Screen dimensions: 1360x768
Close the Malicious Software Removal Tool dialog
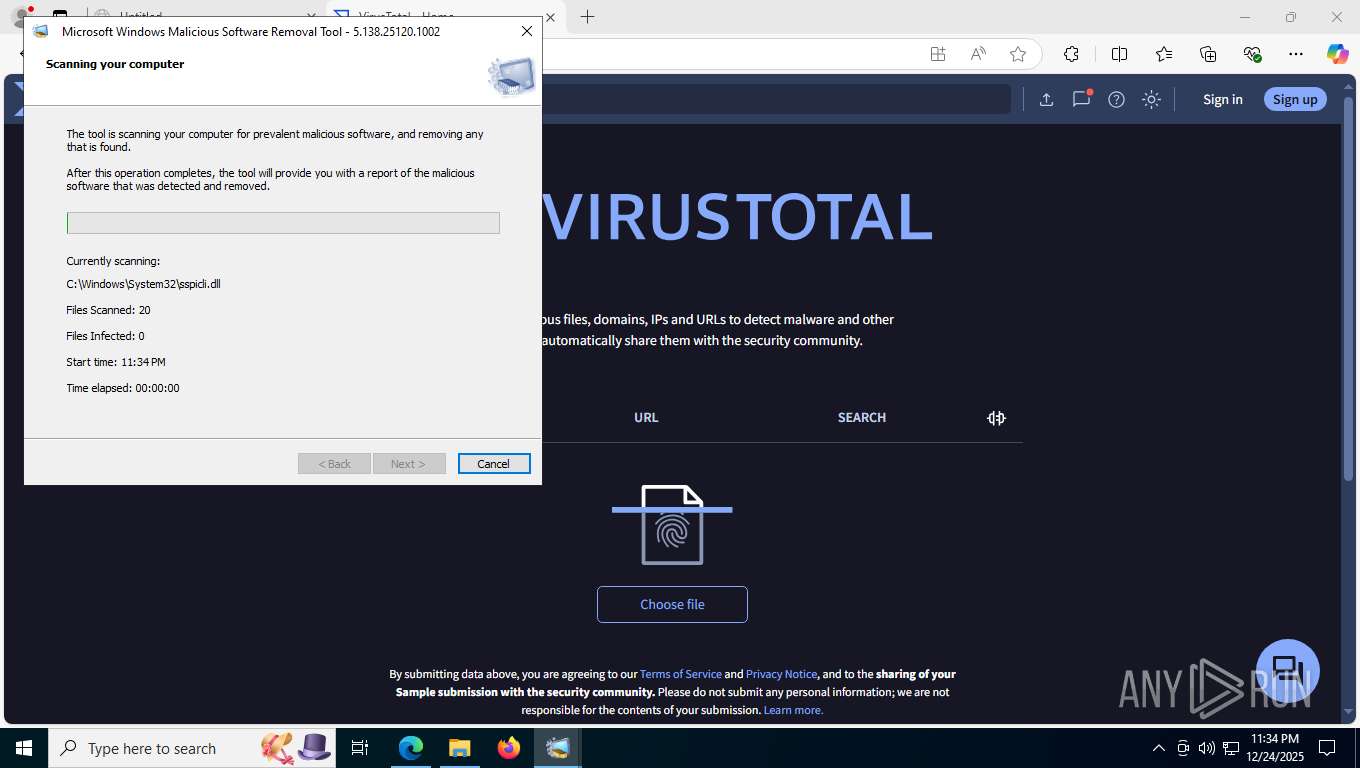point(527,31)
